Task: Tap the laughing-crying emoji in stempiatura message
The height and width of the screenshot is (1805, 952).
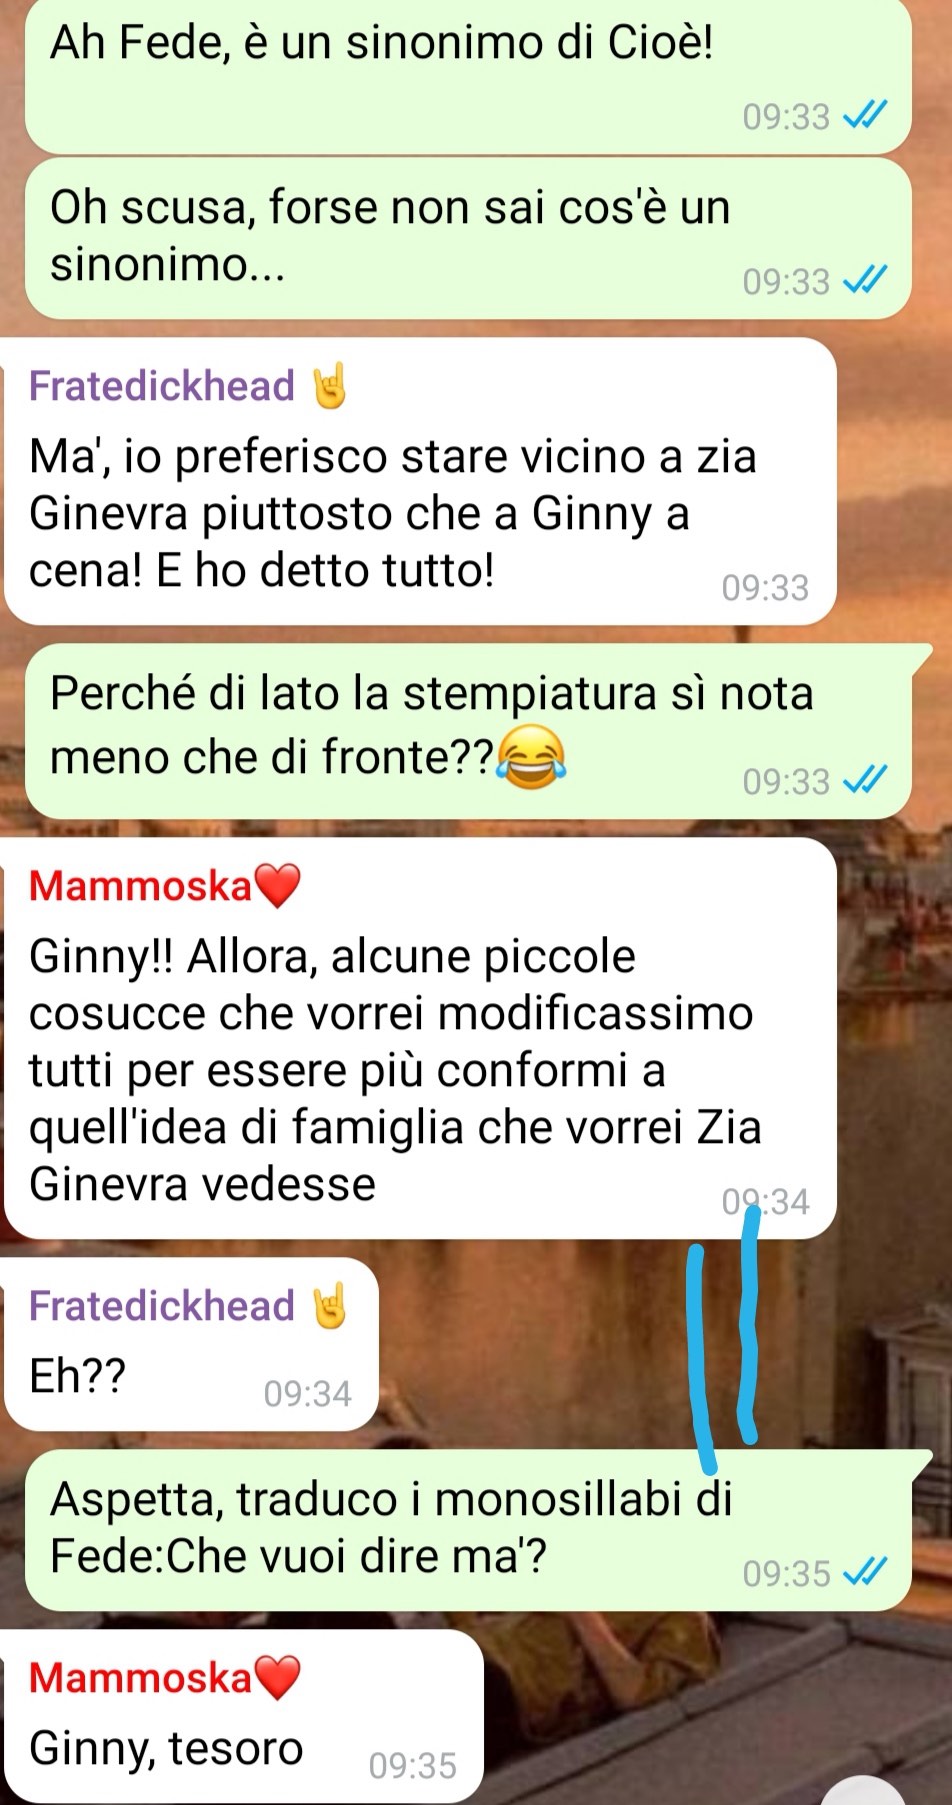Action: tap(531, 756)
